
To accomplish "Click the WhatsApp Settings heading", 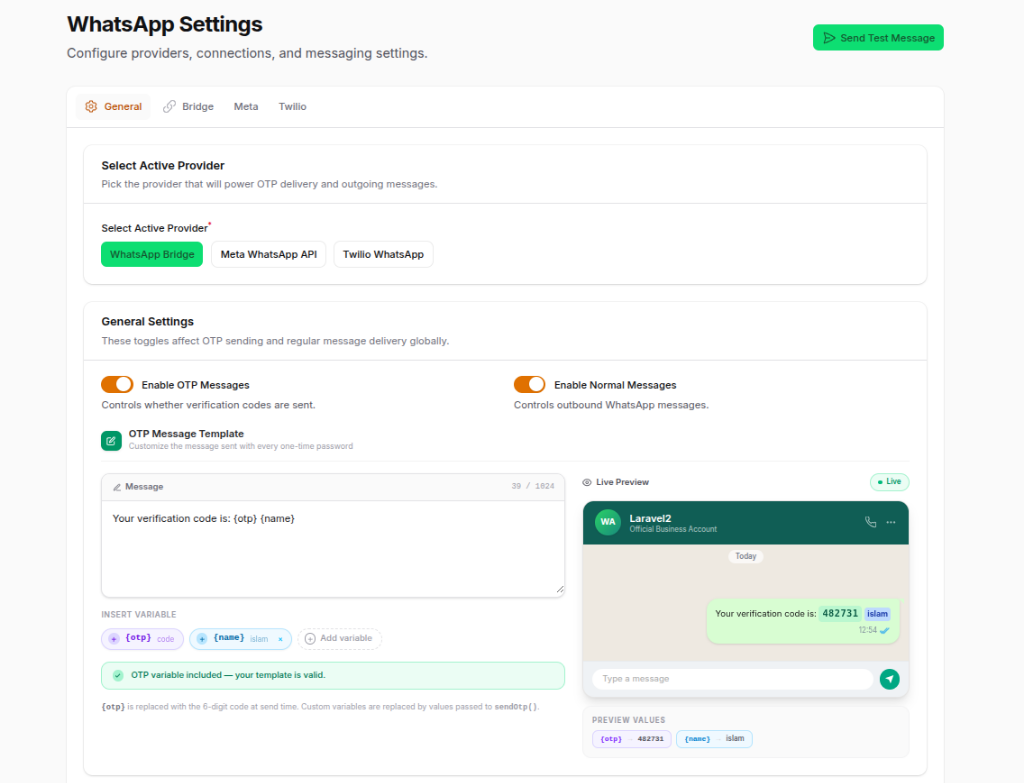I will [x=165, y=24].
